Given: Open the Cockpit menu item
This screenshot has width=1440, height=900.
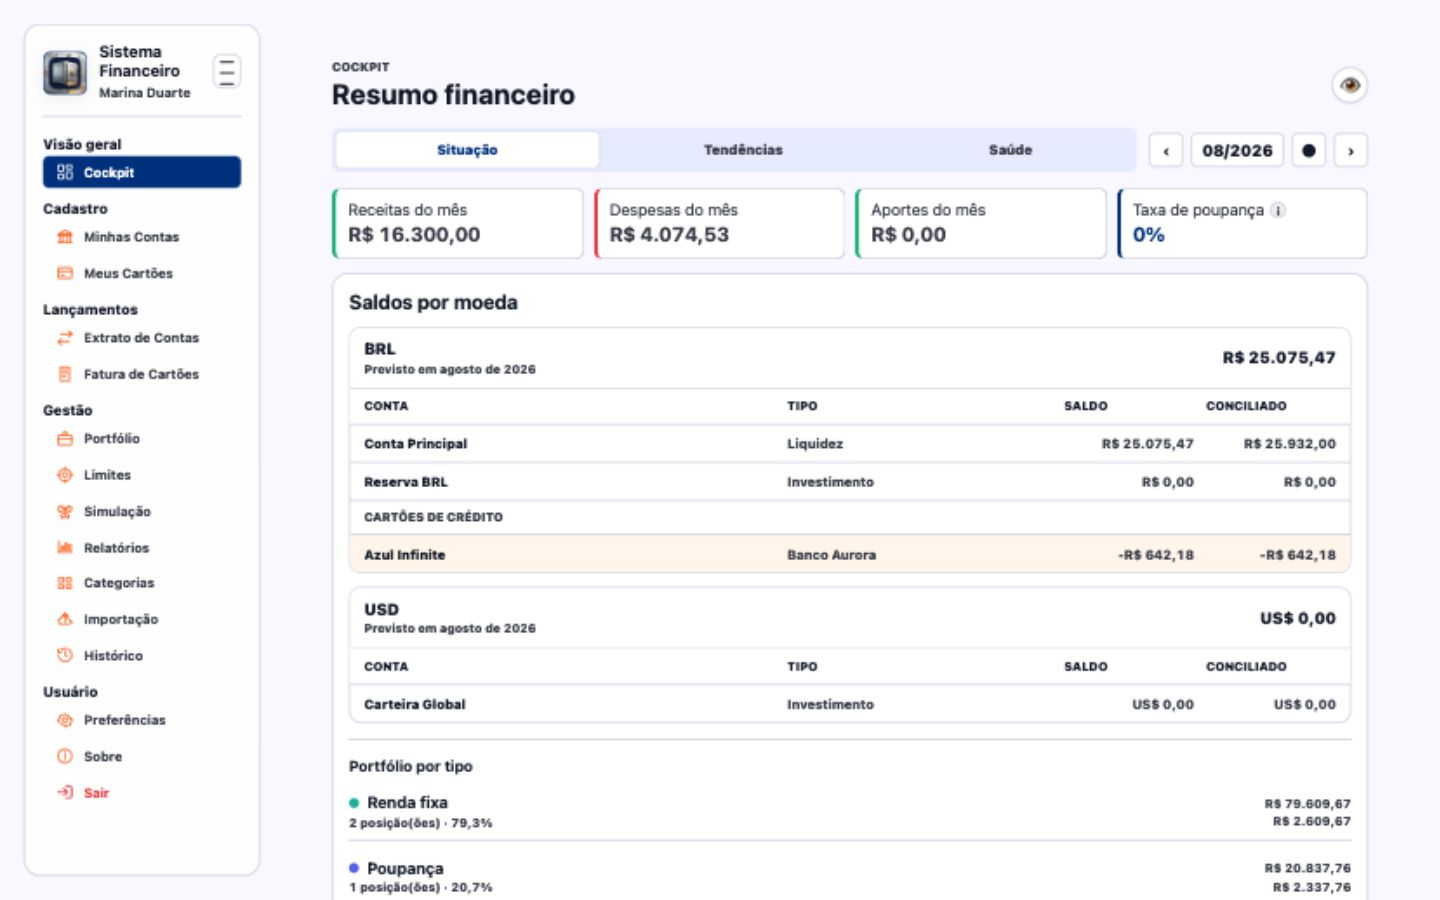Looking at the screenshot, I should [x=142, y=172].
